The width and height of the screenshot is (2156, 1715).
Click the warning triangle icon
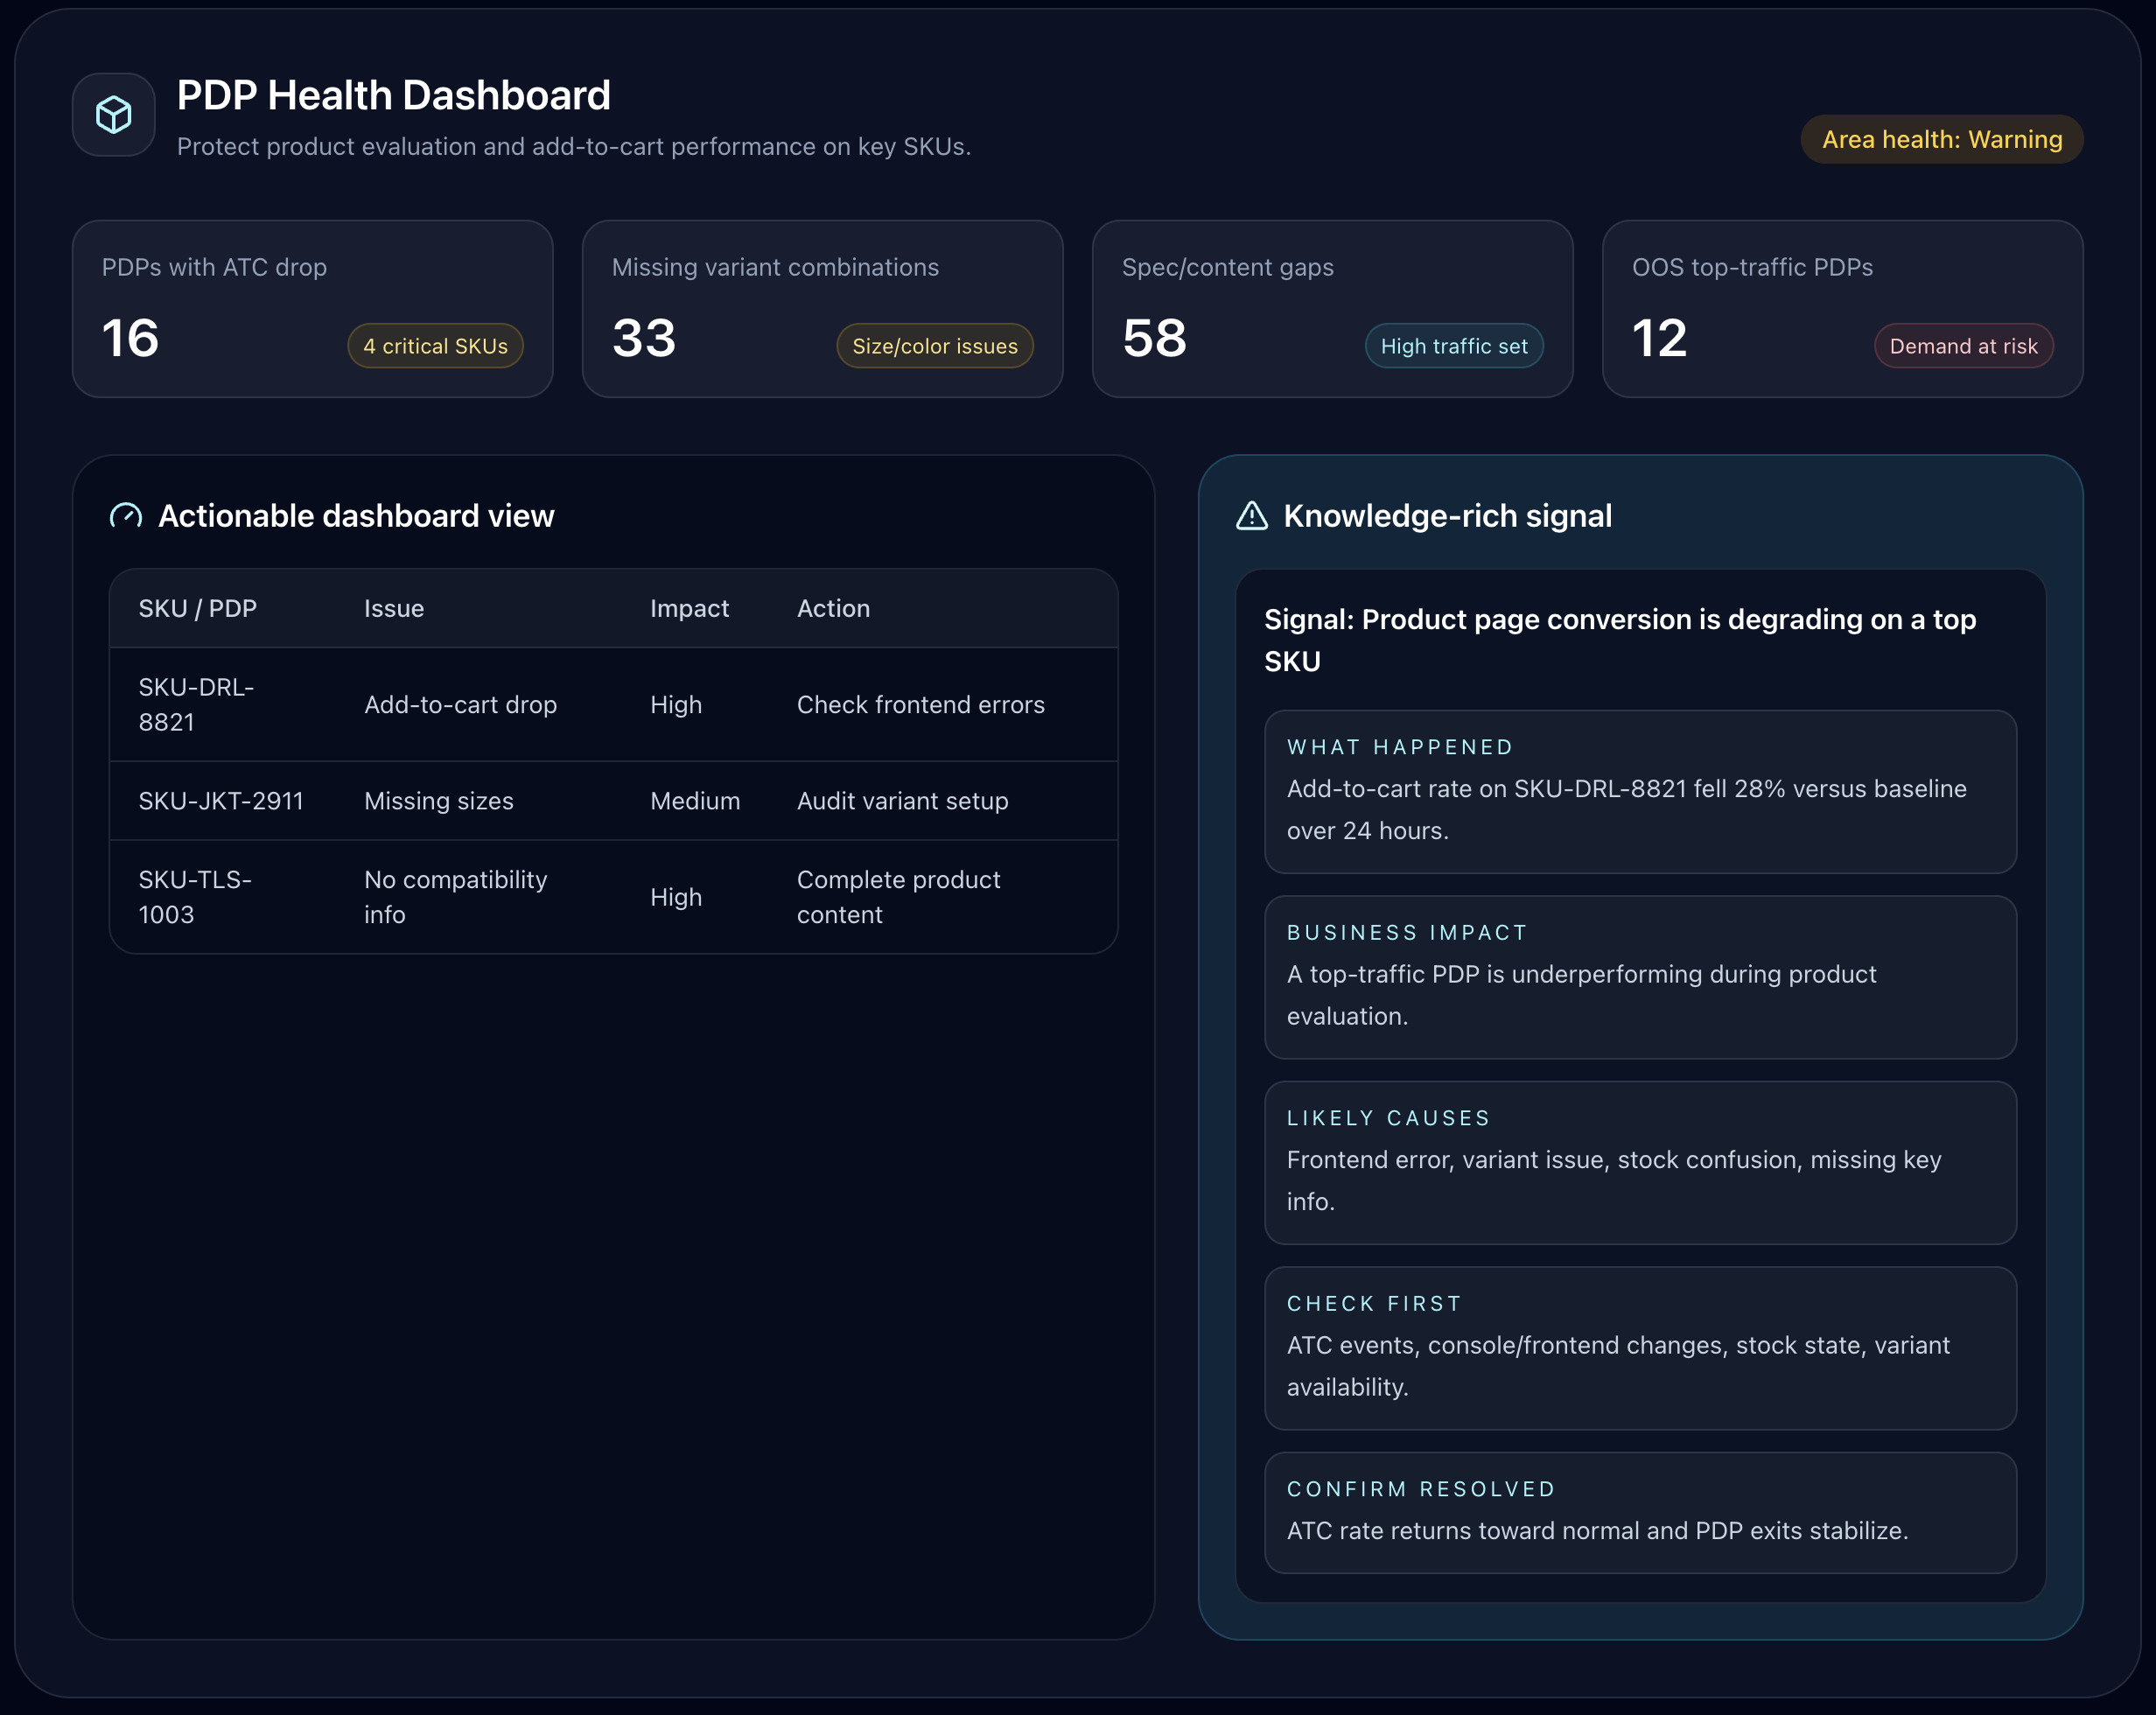click(1251, 516)
